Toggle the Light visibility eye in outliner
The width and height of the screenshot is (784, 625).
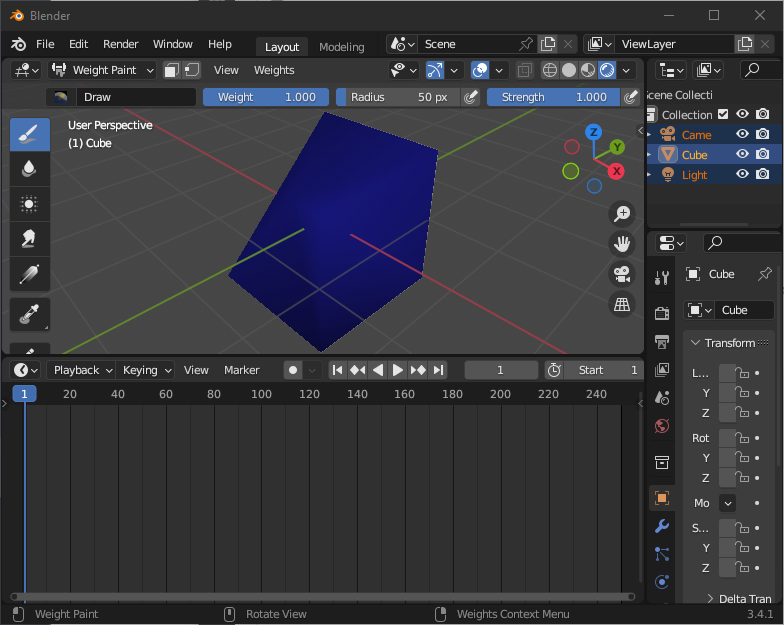click(x=742, y=174)
